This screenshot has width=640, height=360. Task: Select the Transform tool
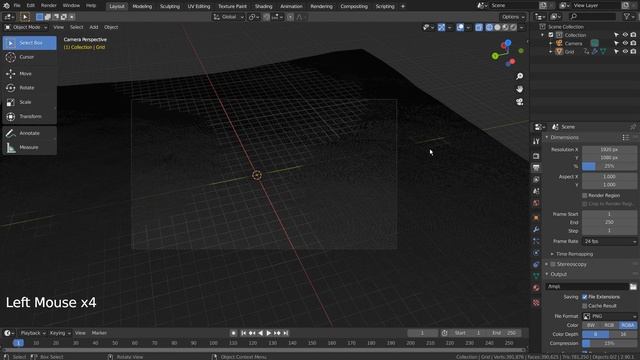(x=29, y=116)
